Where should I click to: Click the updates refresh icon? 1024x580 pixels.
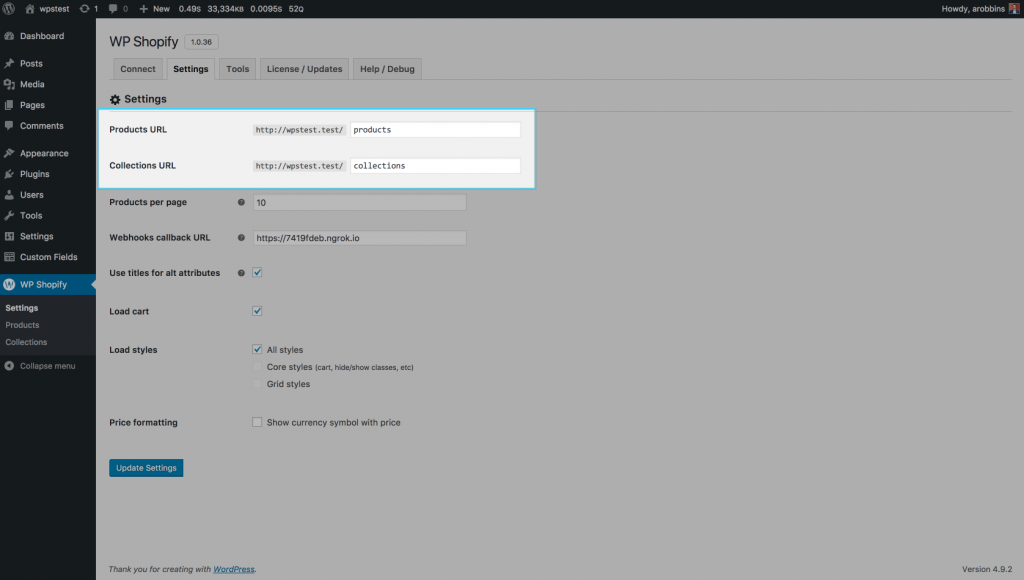pos(84,8)
